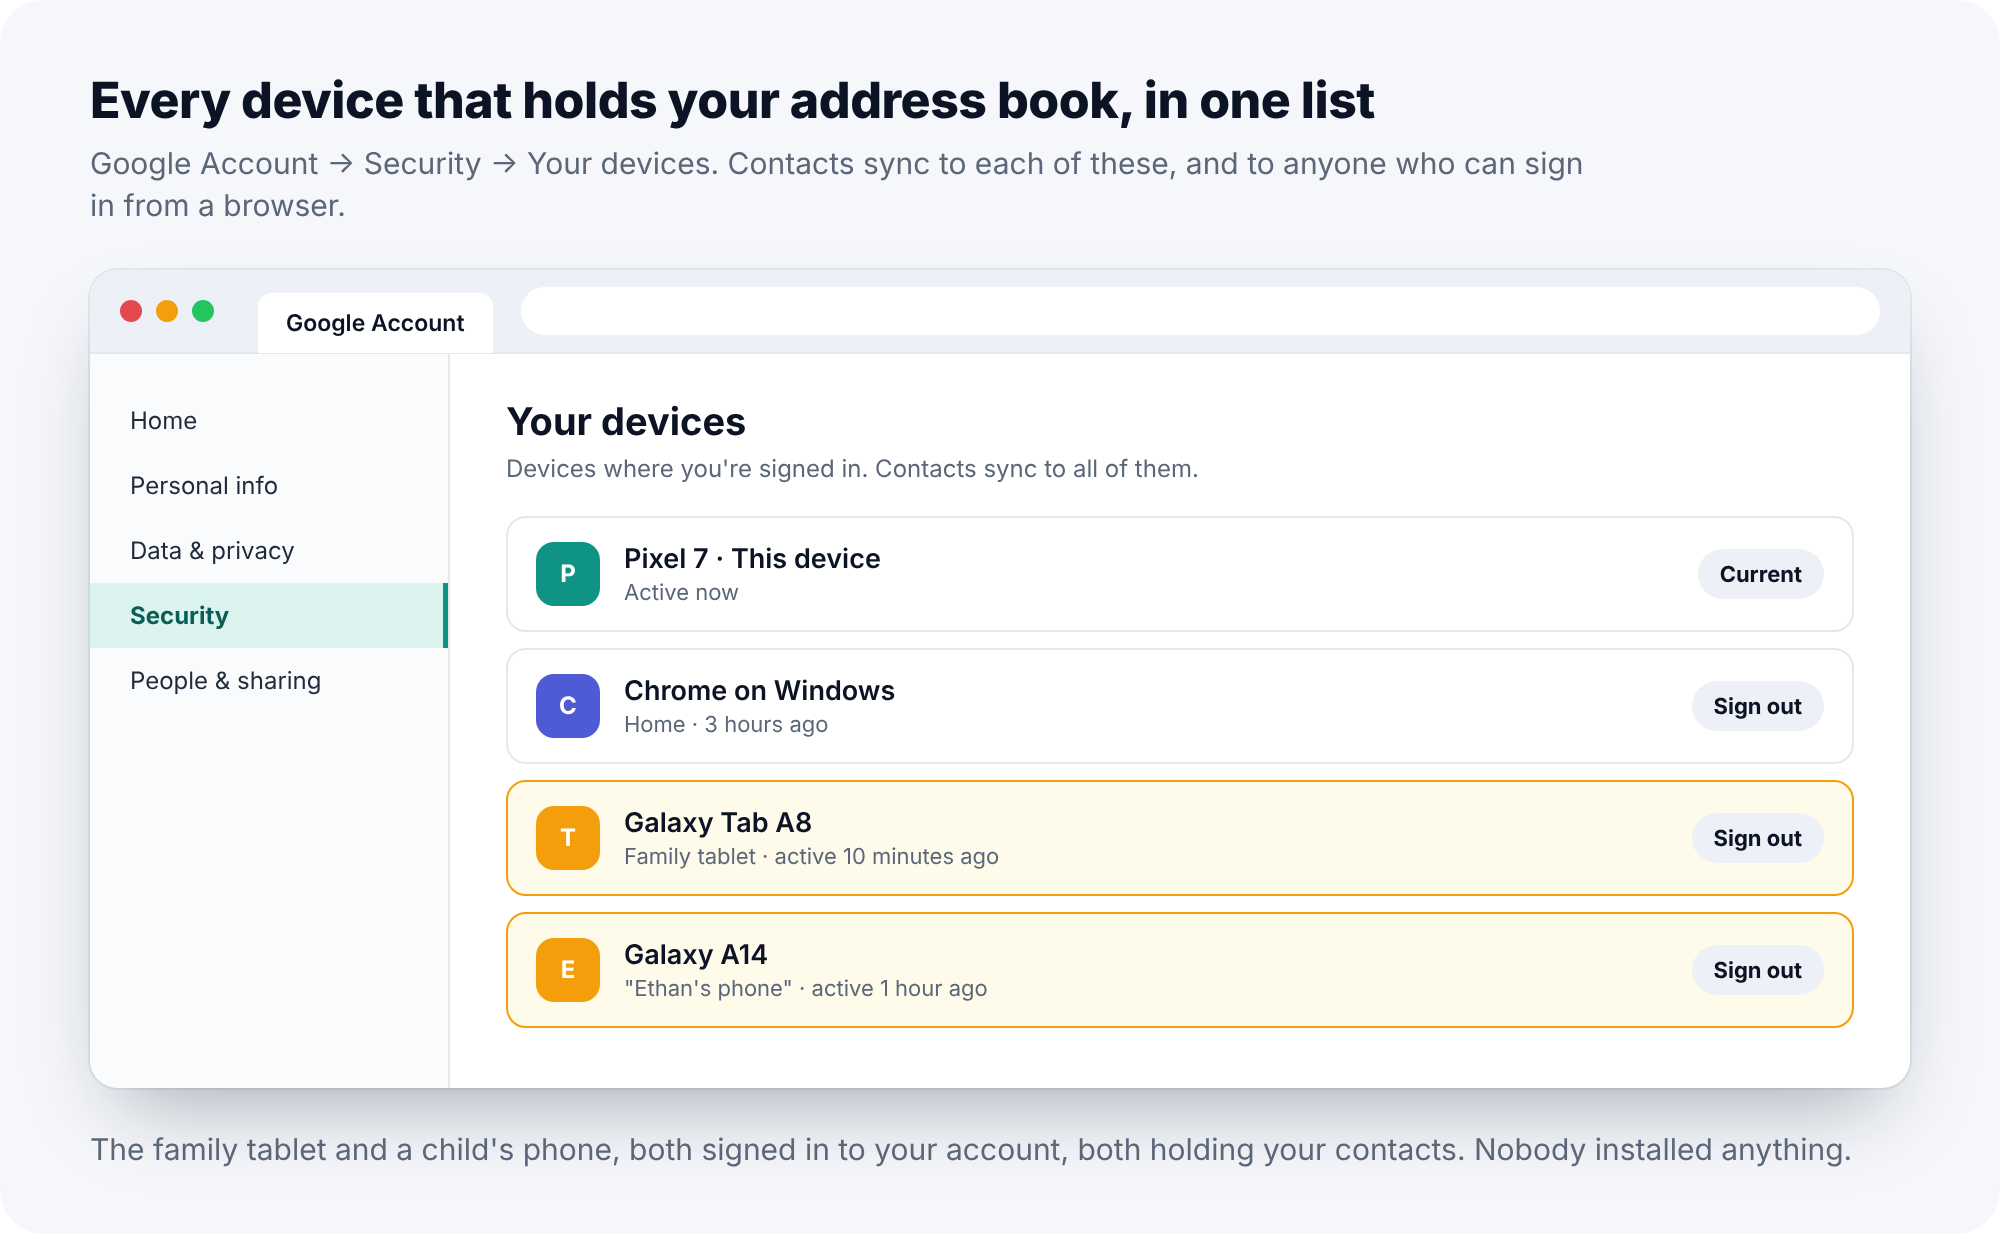Screen dimensions: 2000x1234
Task: Click the 'Active now' status text
Action: tap(681, 593)
